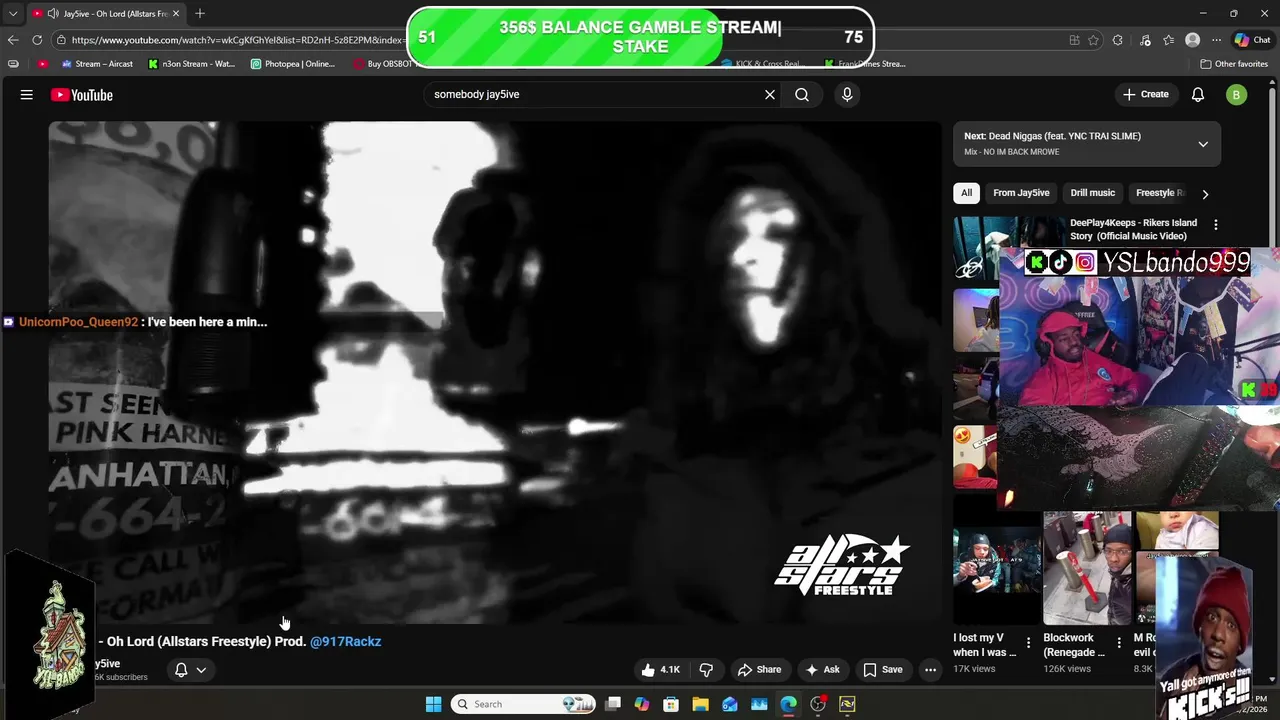Like the video (4.1K)
The image size is (1280, 720).
pyautogui.click(x=661, y=670)
